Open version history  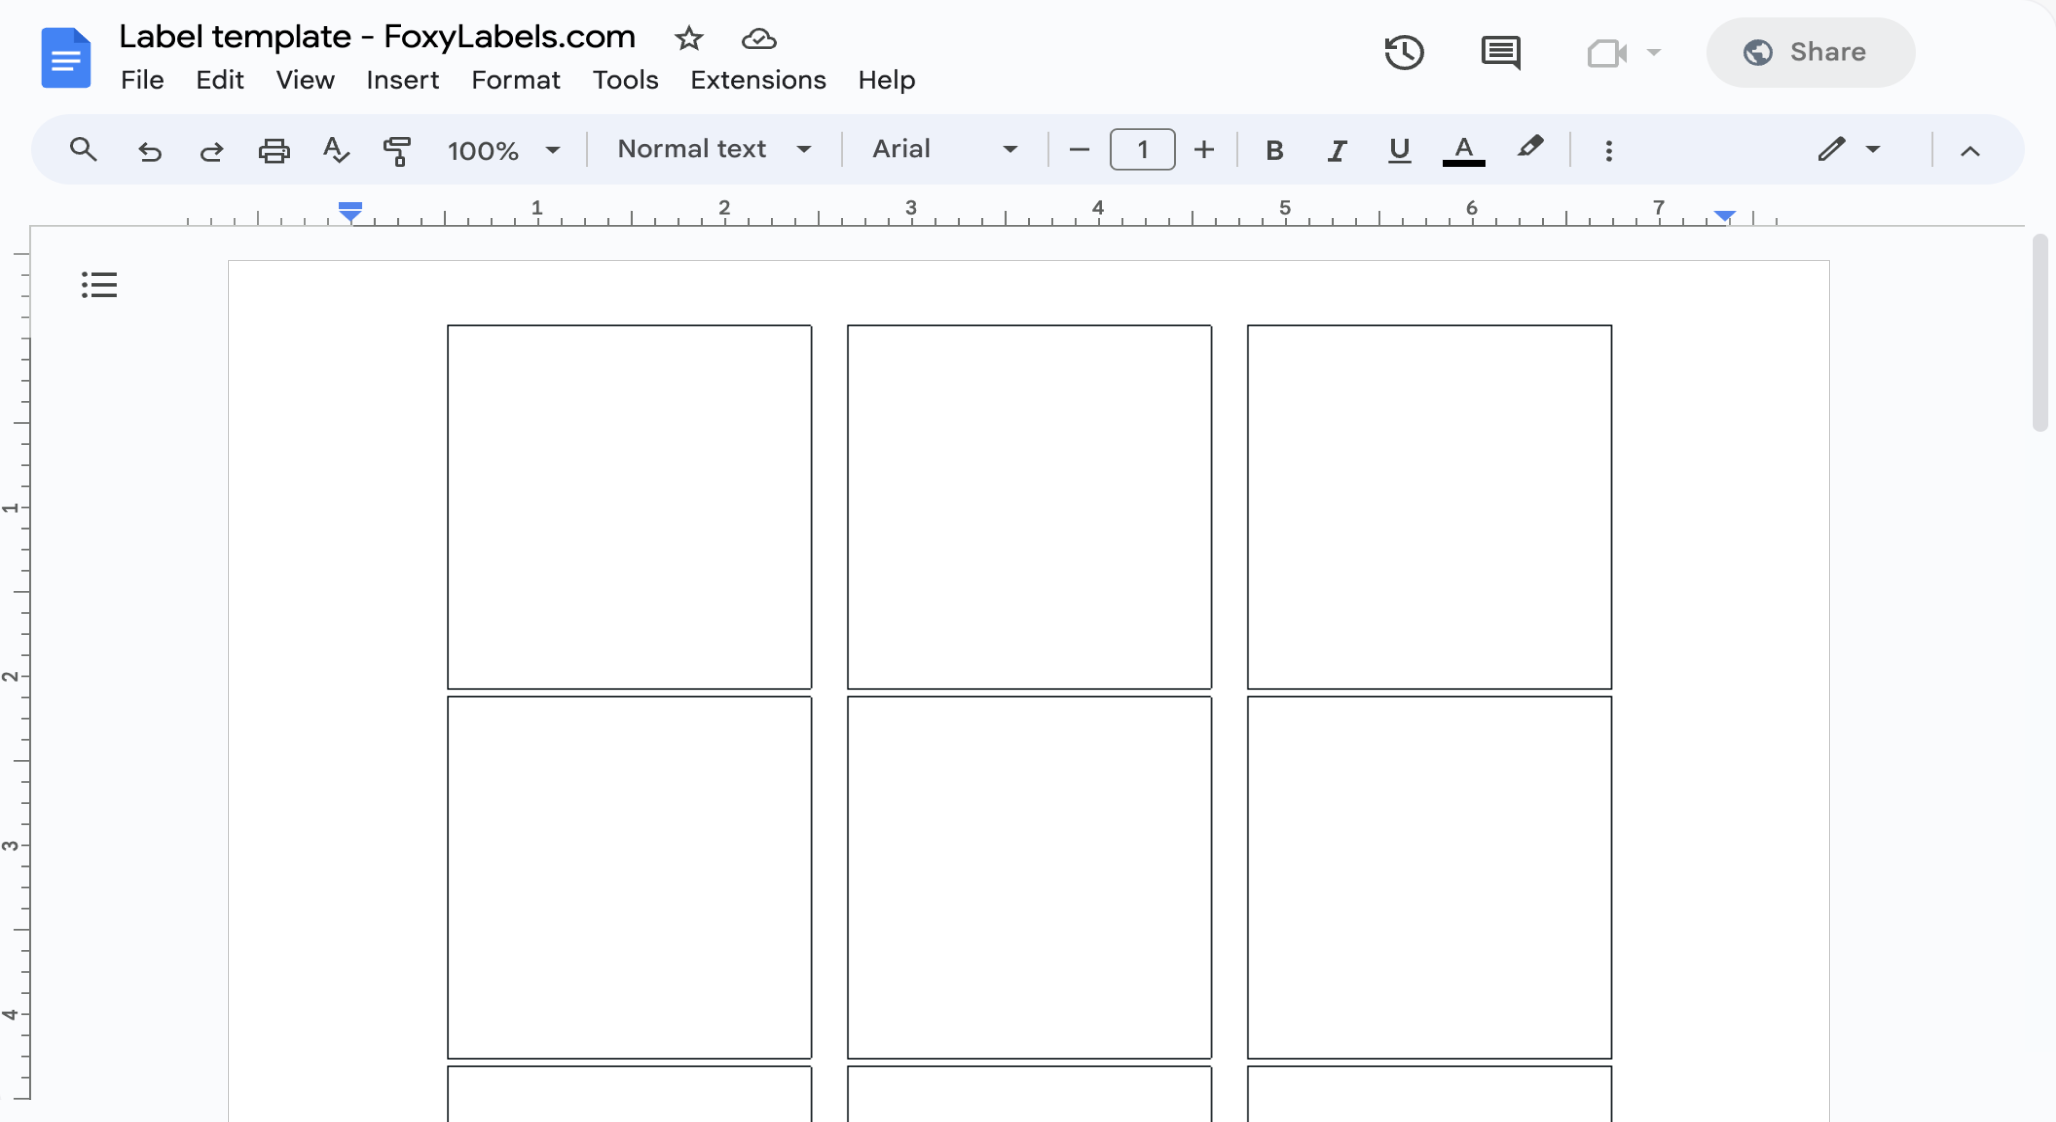[1404, 52]
